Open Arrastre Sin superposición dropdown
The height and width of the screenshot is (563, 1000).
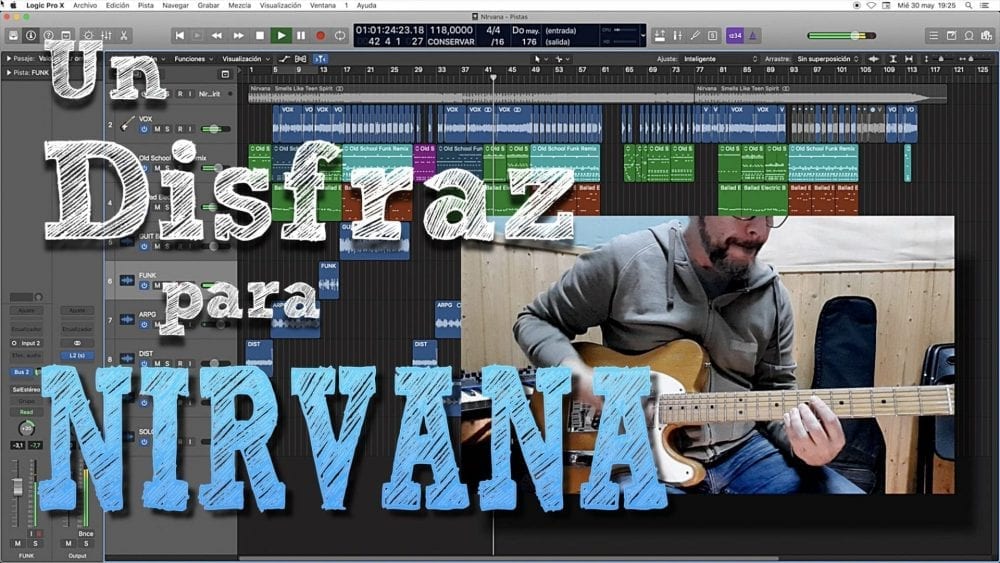828,59
